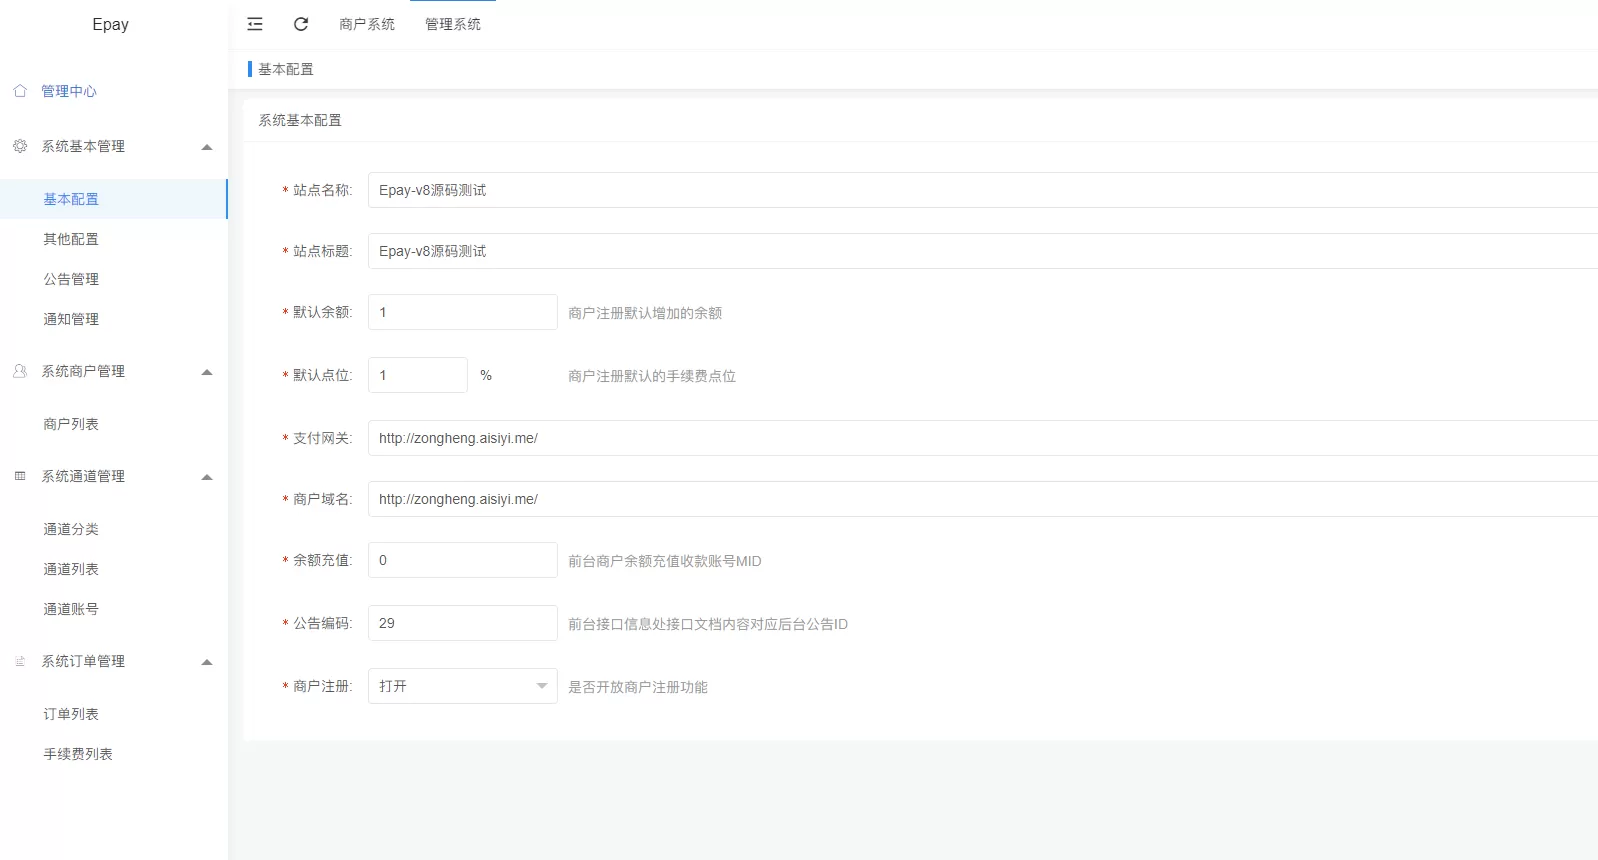Open 订单列表 in the sidebar
Image resolution: width=1598 pixels, height=860 pixels.
coord(71,714)
